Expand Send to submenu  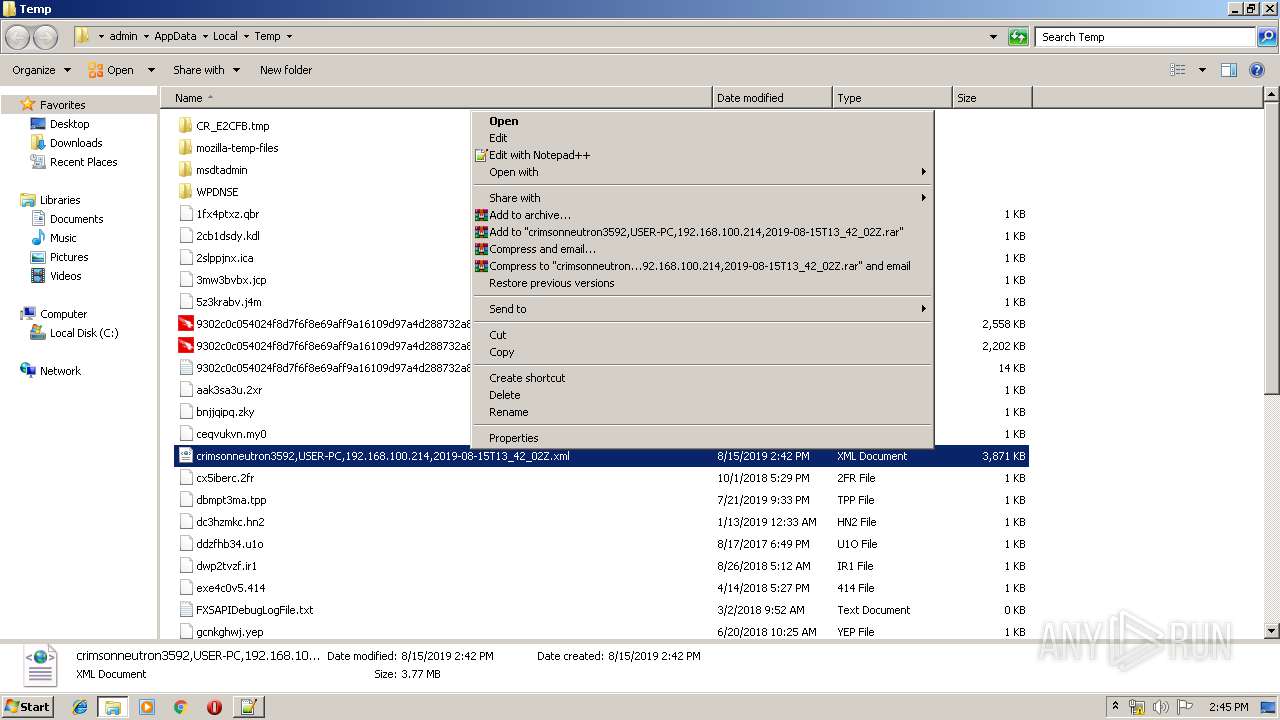tap(702, 309)
